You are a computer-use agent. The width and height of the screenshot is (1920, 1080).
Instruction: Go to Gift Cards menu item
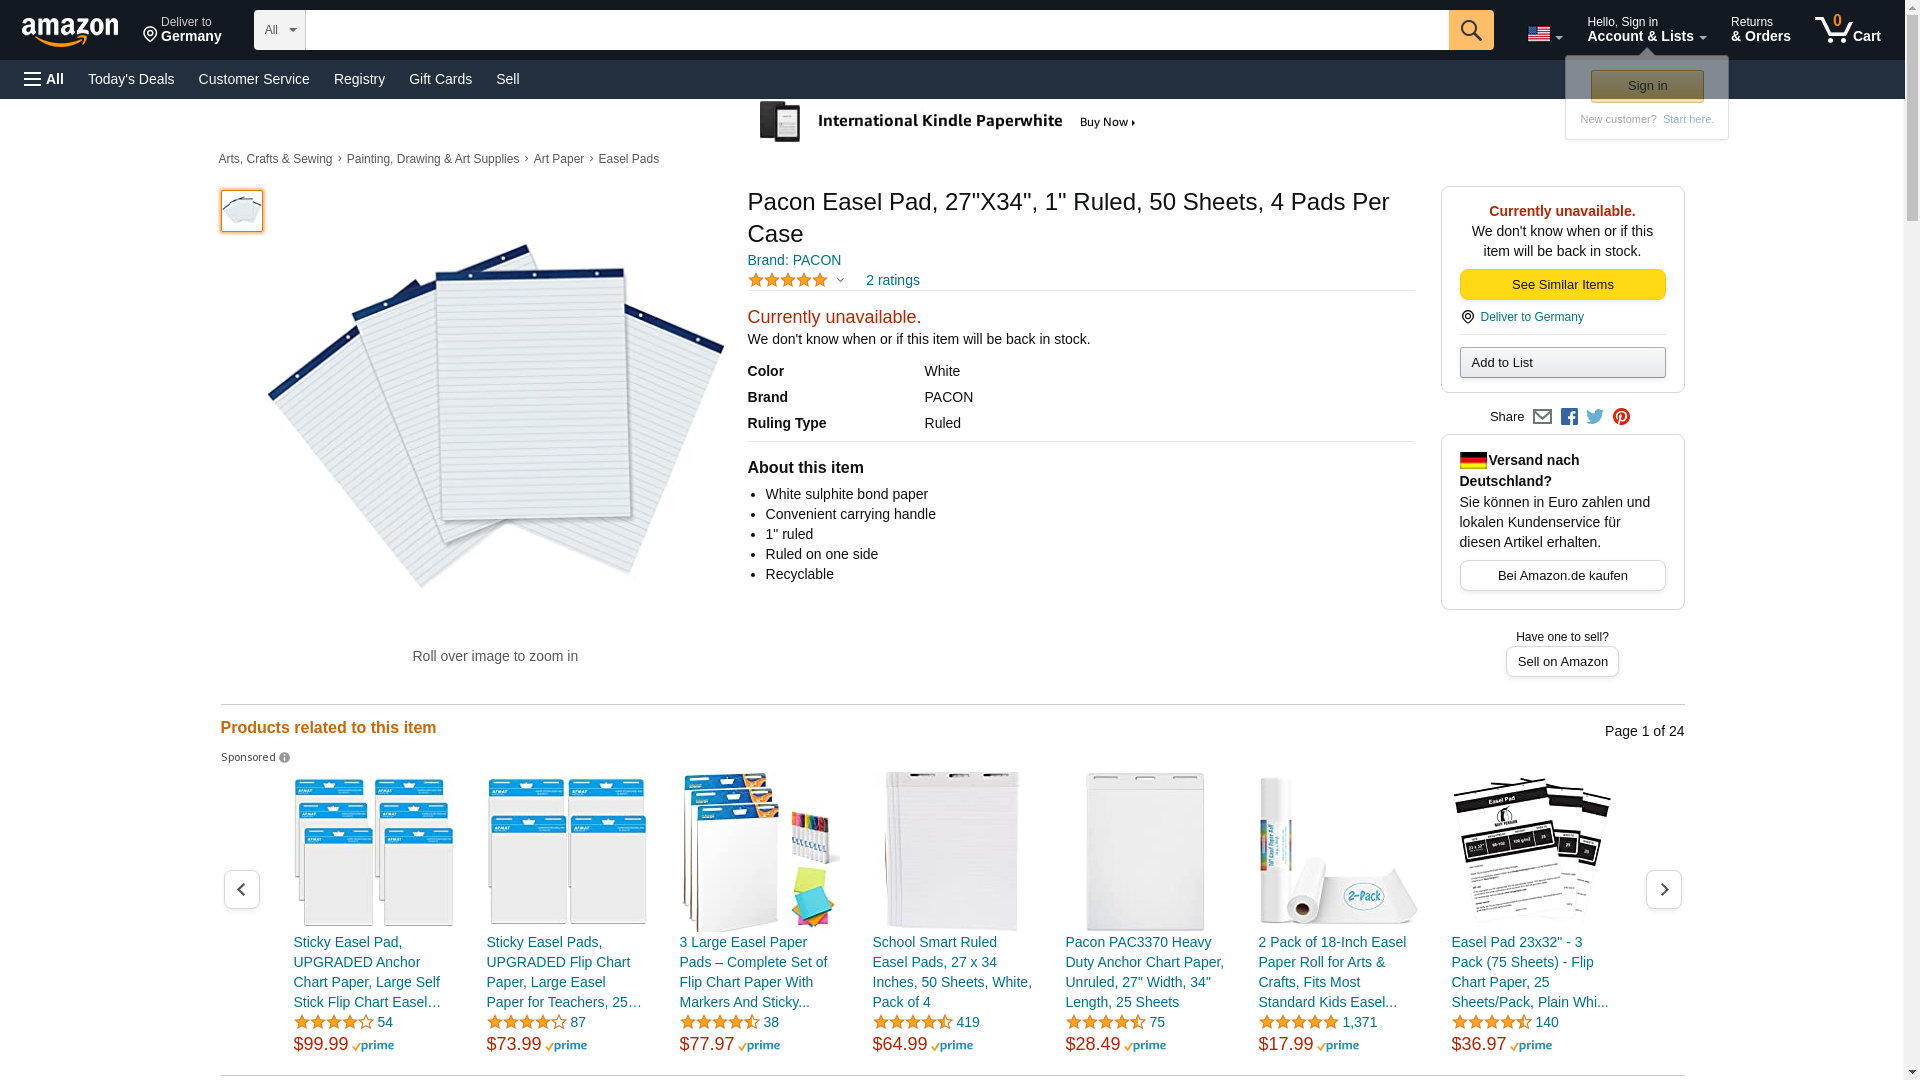pyautogui.click(x=440, y=79)
